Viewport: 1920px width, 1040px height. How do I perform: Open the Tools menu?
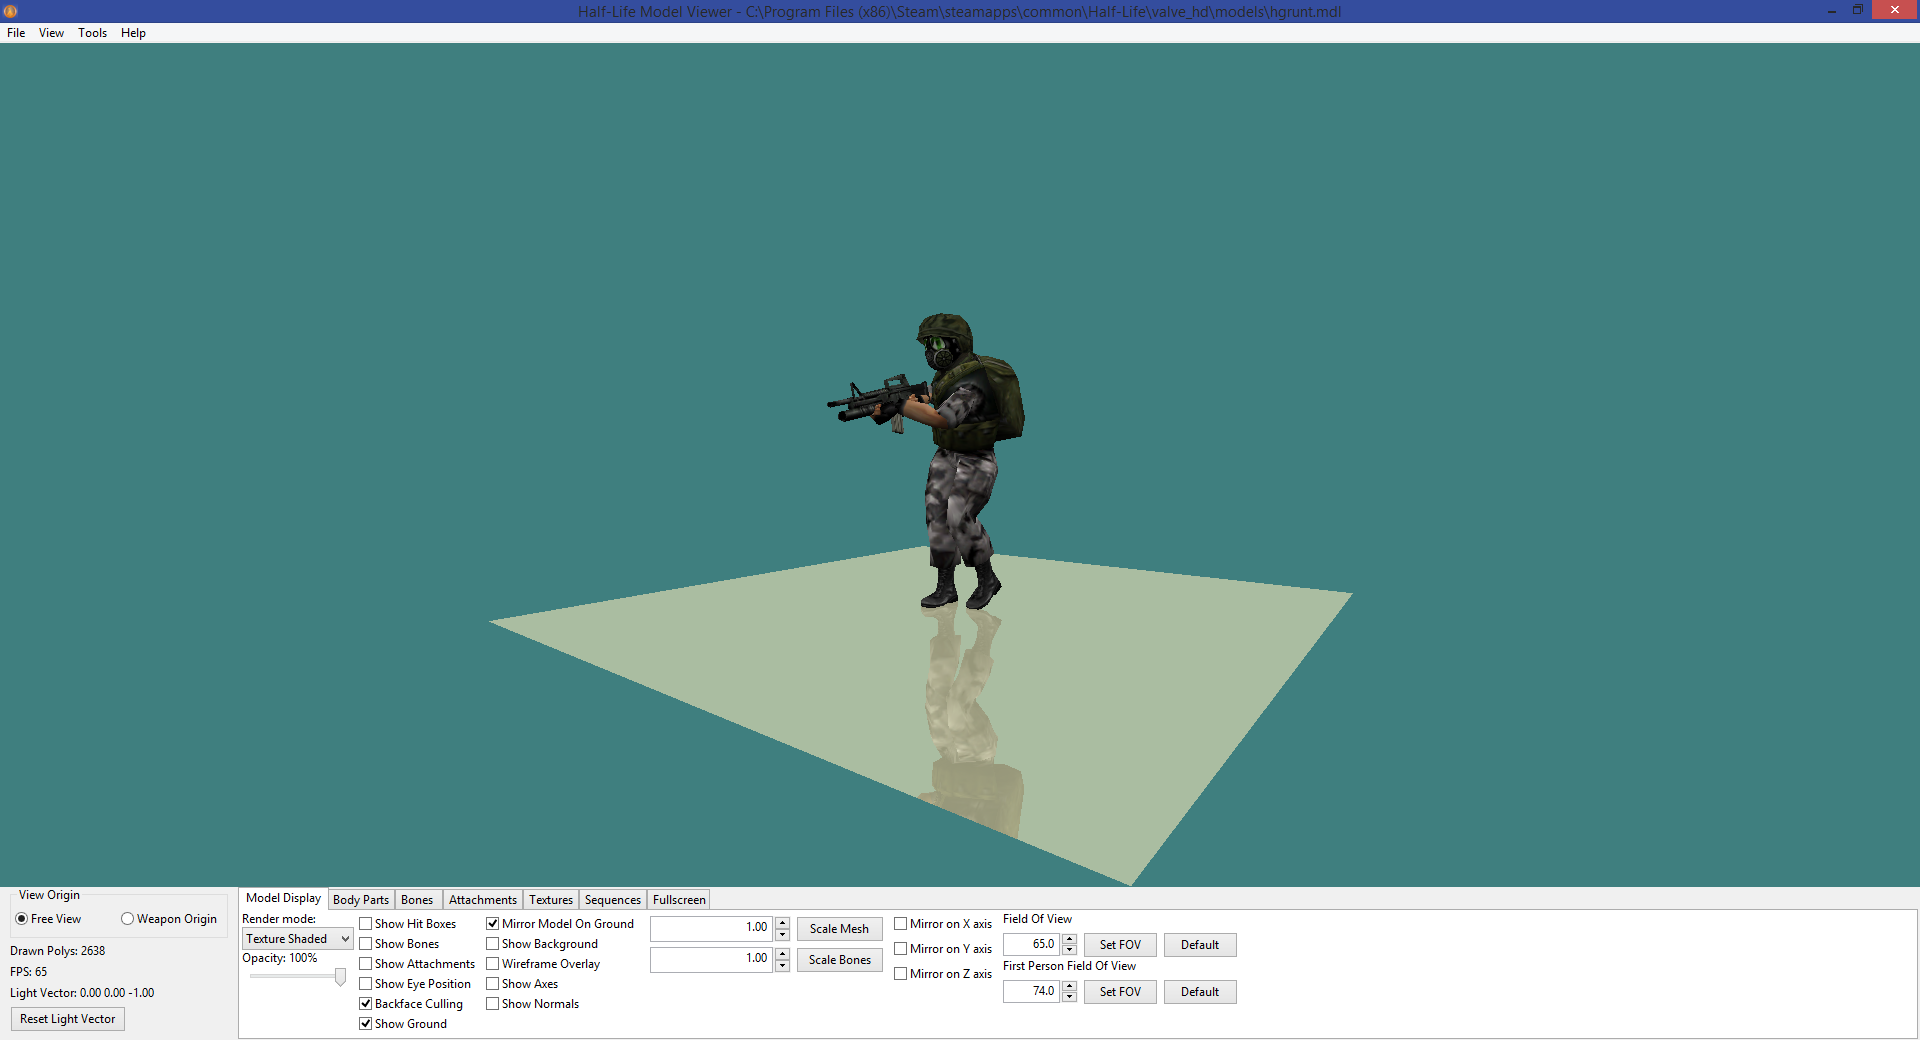pyautogui.click(x=92, y=33)
